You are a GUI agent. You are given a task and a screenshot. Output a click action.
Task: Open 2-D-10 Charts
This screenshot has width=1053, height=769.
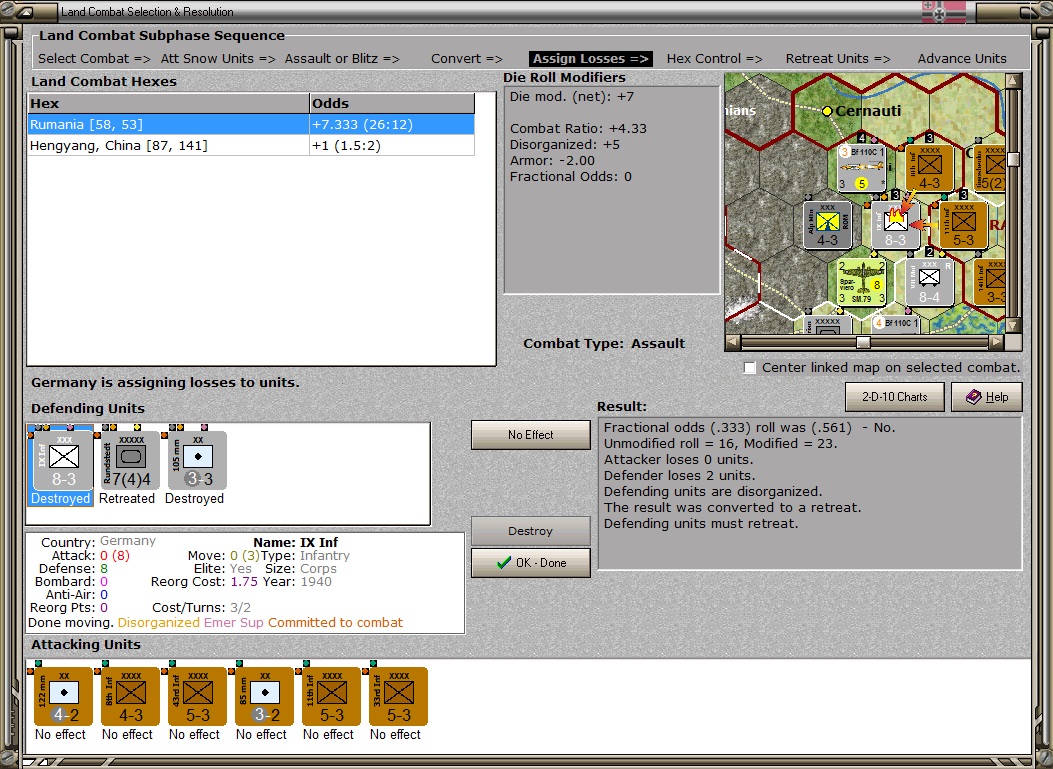(x=895, y=397)
